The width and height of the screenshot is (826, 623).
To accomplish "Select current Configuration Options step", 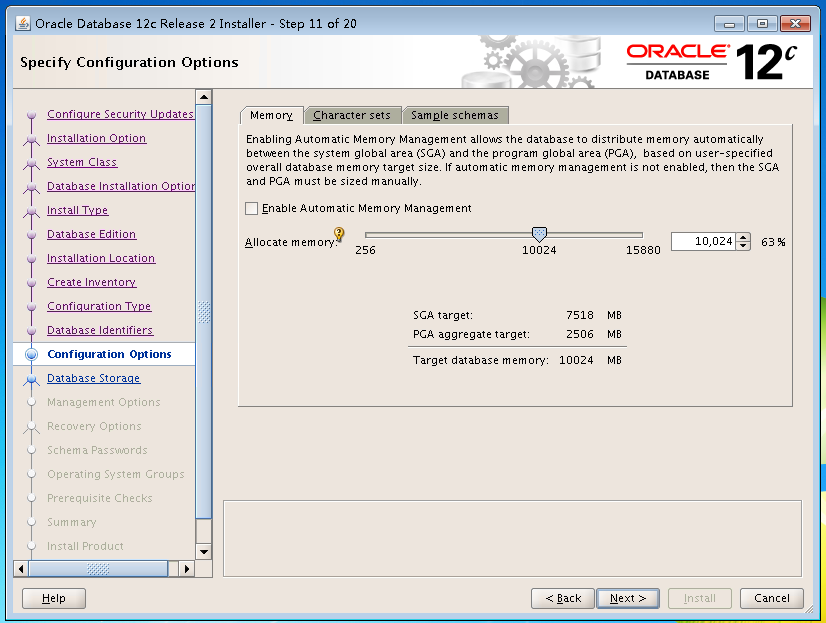I will (x=110, y=354).
